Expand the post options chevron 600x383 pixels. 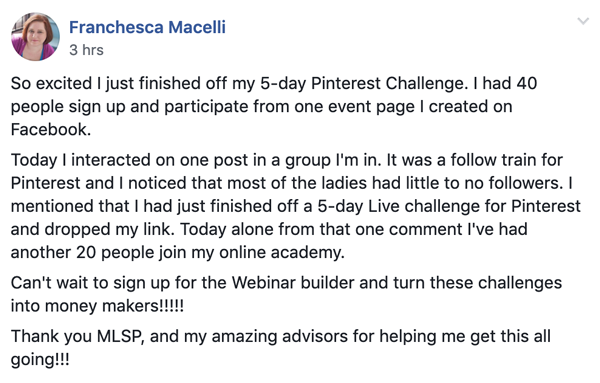point(583,21)
